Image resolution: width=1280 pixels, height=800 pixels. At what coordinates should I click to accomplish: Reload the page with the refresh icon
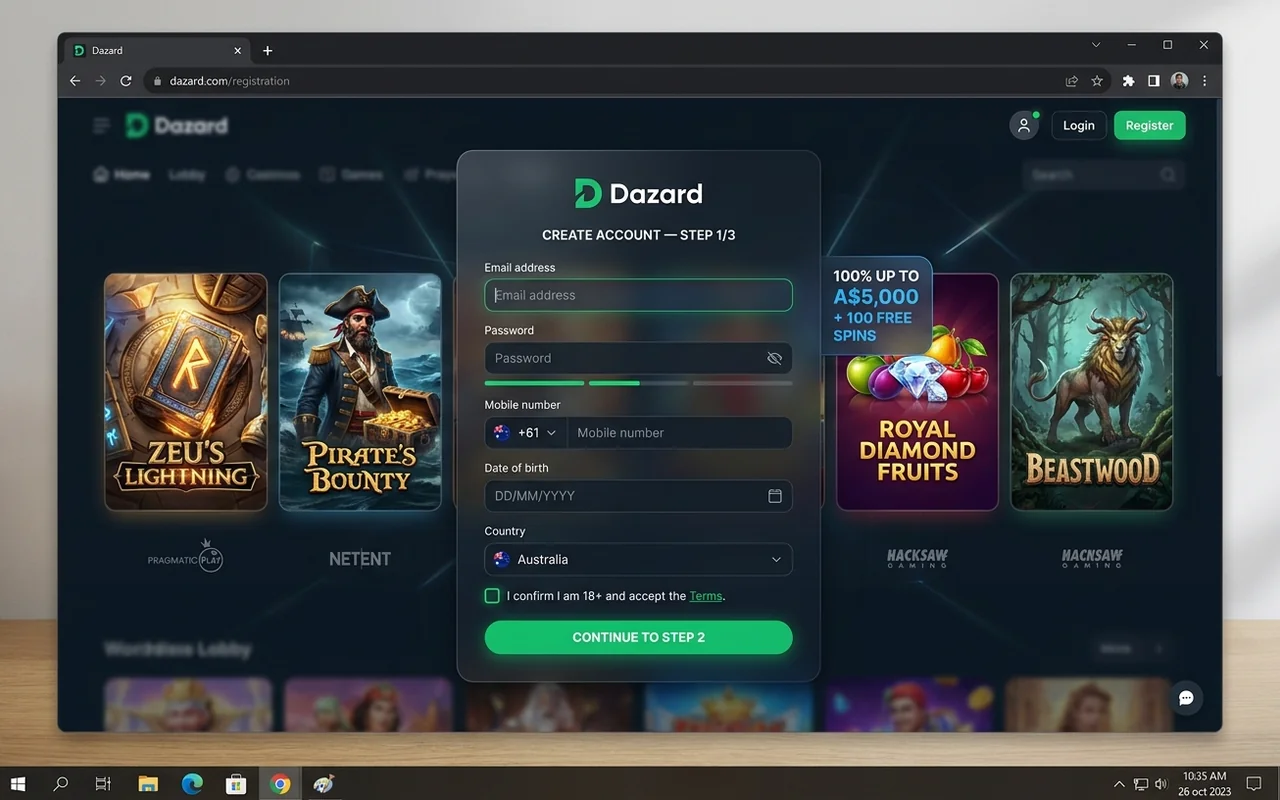pos(126,81)
